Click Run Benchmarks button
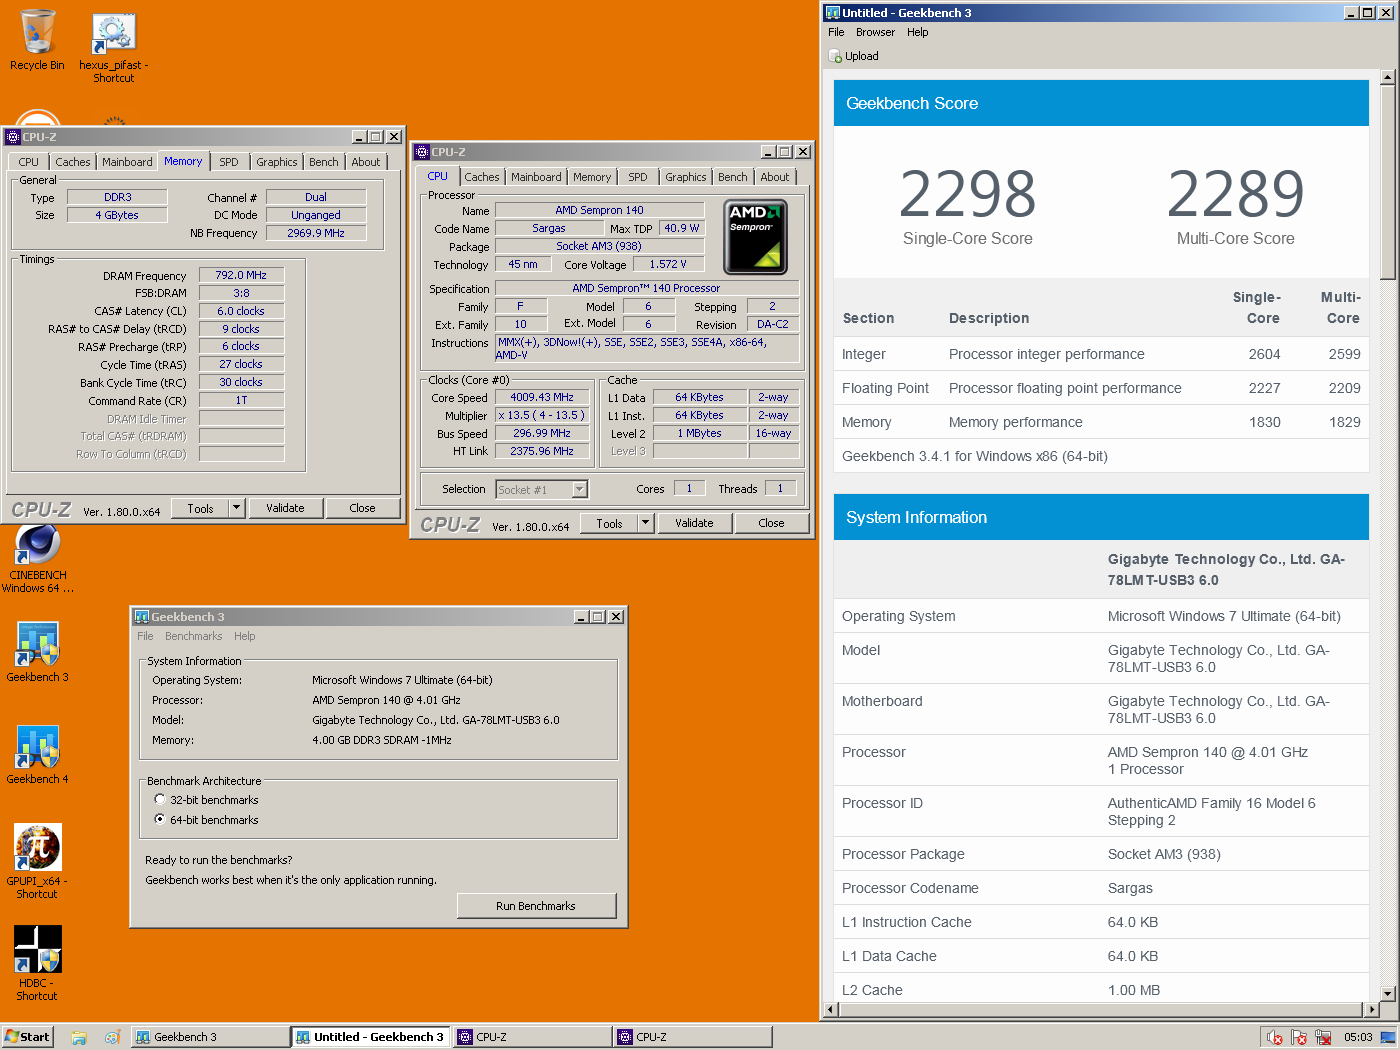Viewport: 1400px width, 1050px height. click(x=536, y=906)
